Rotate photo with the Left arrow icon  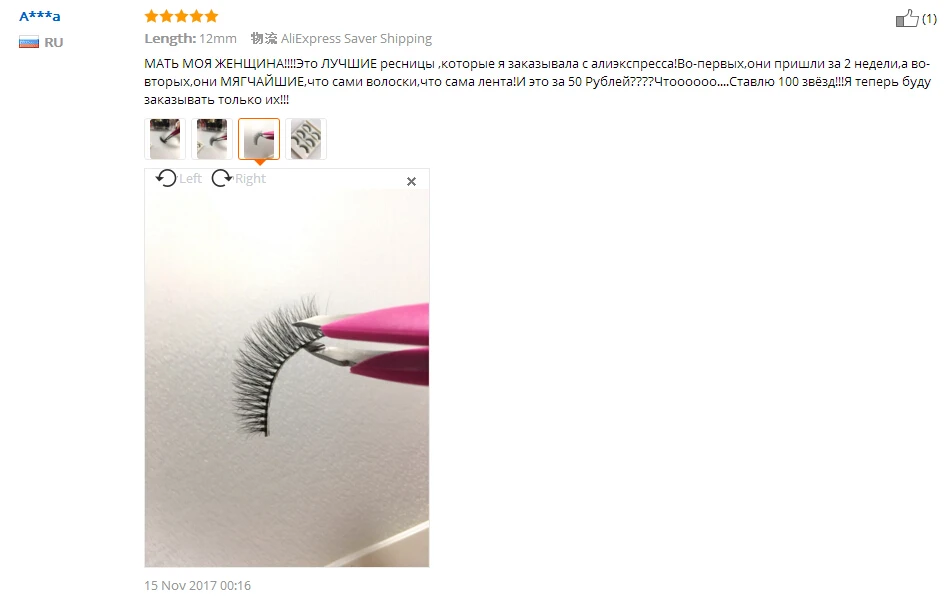click(x=166, y=178)
